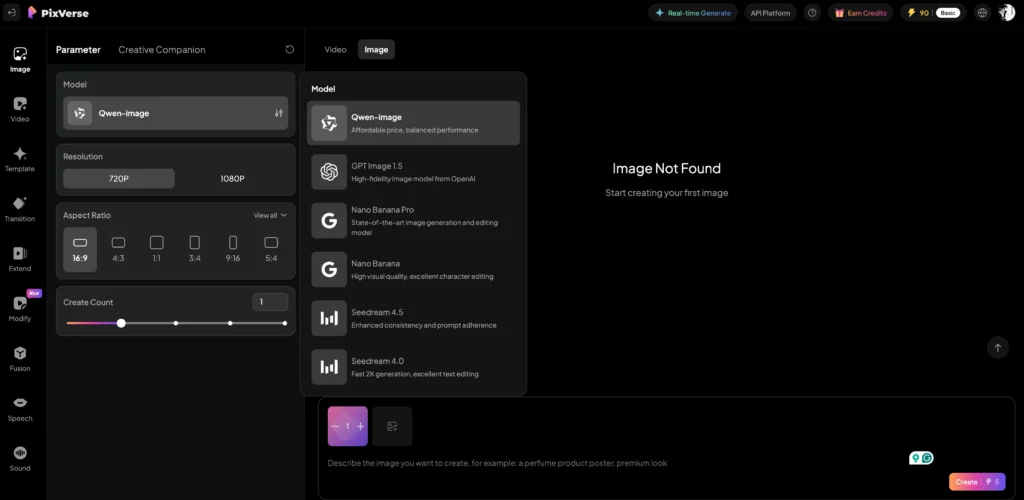Click the Real-time Generate button
The height and width of the screenshot is (500, 1024).
693,12
